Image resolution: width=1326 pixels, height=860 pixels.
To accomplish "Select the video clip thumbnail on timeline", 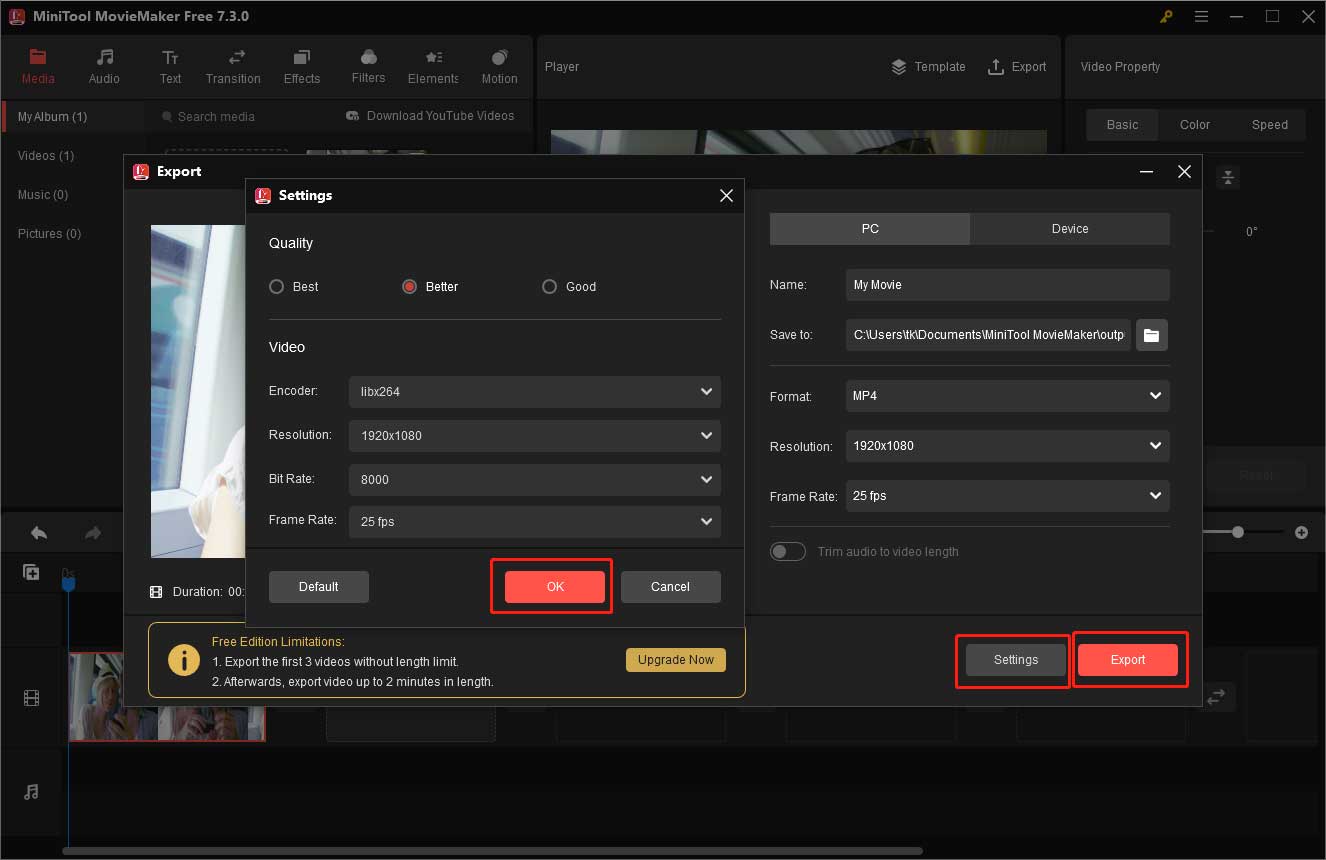I will coord(167,697).
